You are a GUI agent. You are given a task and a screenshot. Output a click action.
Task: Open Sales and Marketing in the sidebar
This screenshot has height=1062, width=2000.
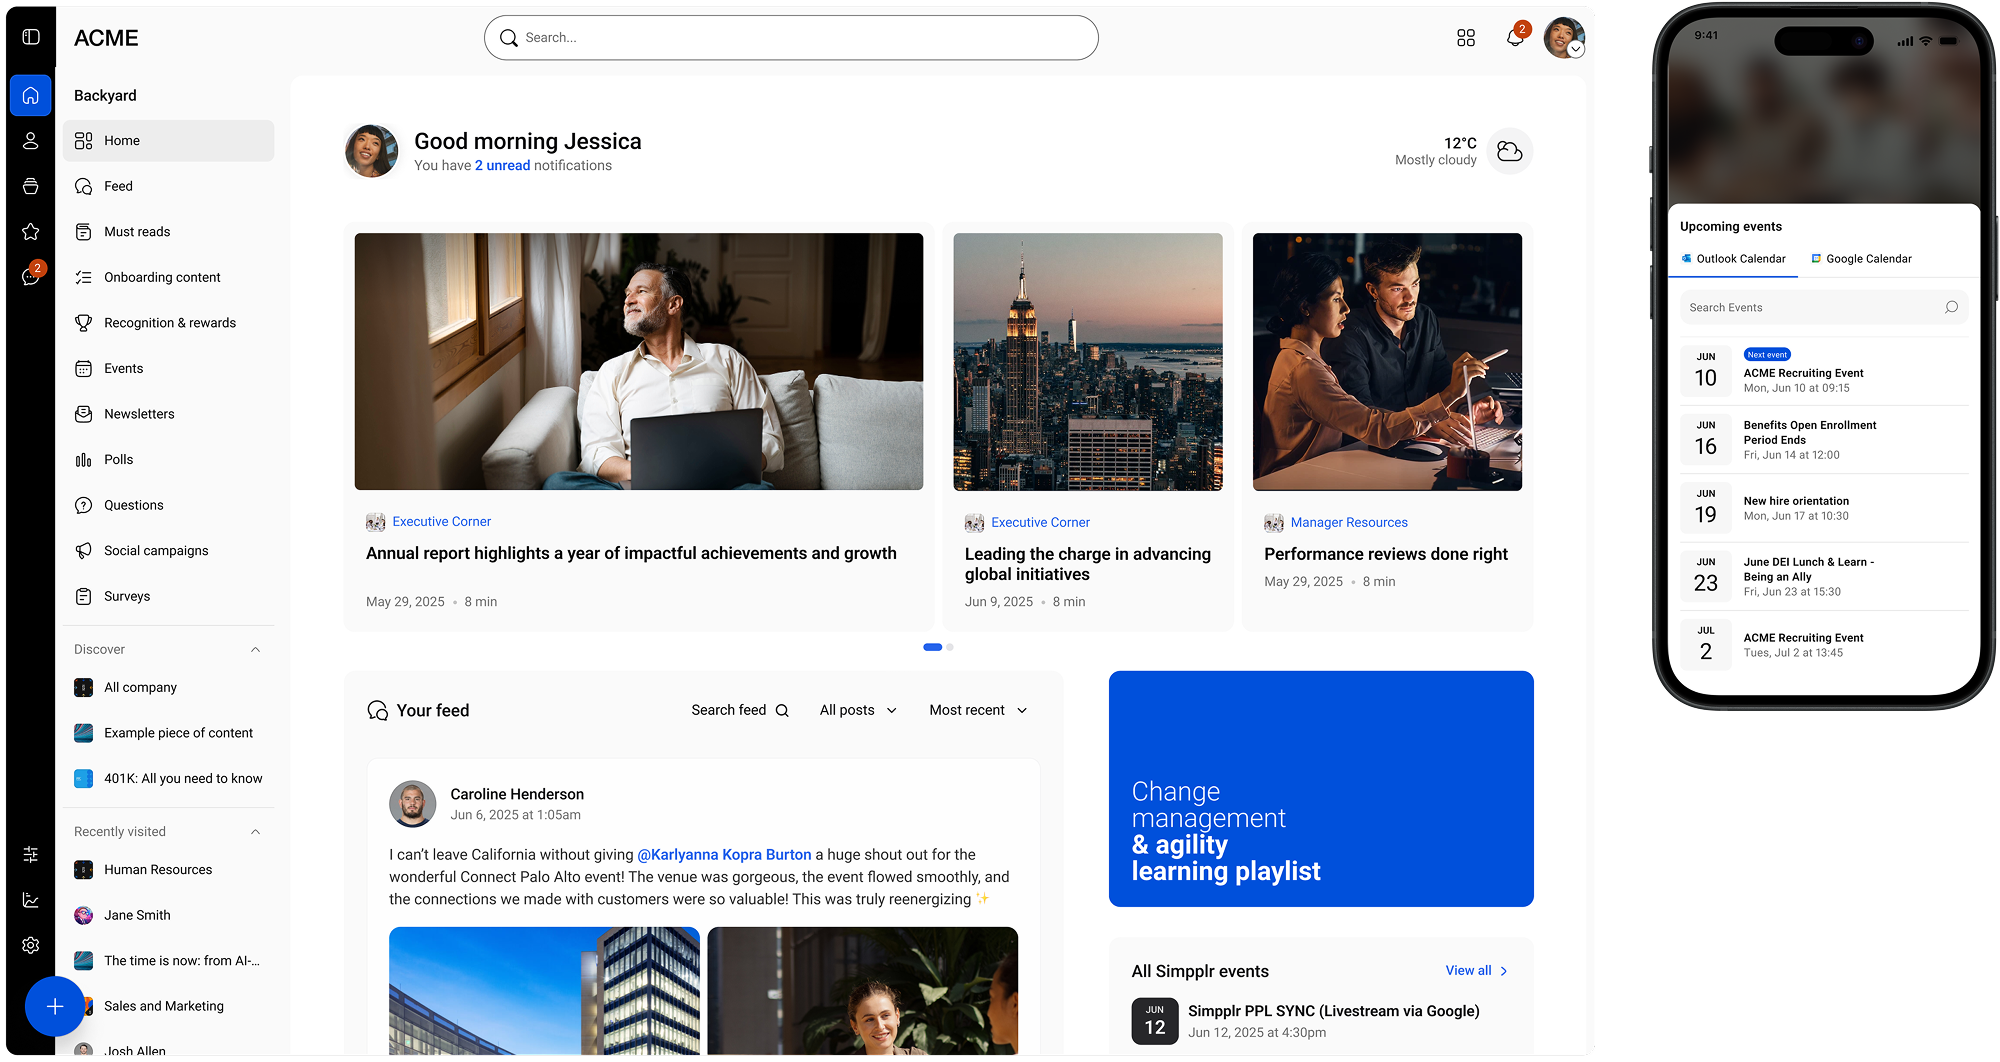pyautogui.click(x=168, y=1006)
